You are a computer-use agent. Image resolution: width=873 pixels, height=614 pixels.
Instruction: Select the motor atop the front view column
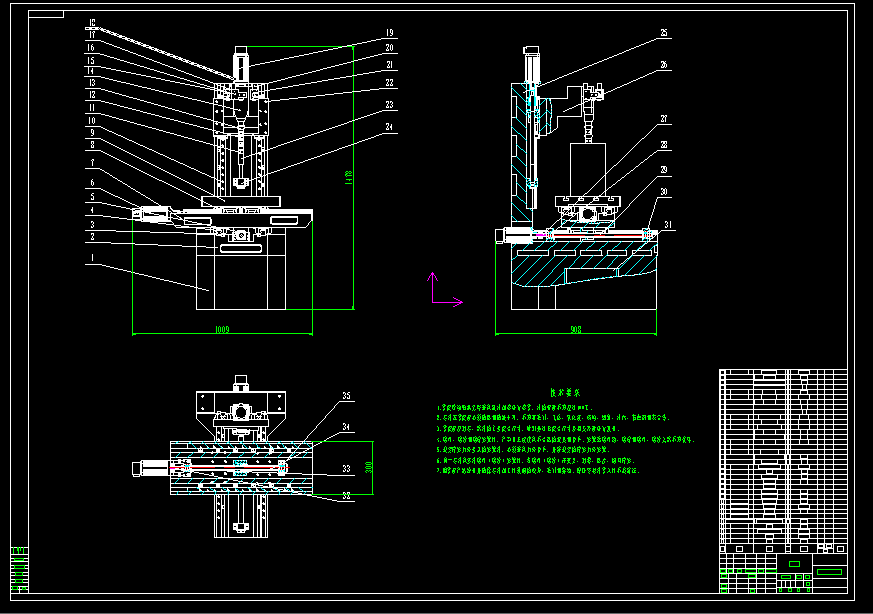241,63
